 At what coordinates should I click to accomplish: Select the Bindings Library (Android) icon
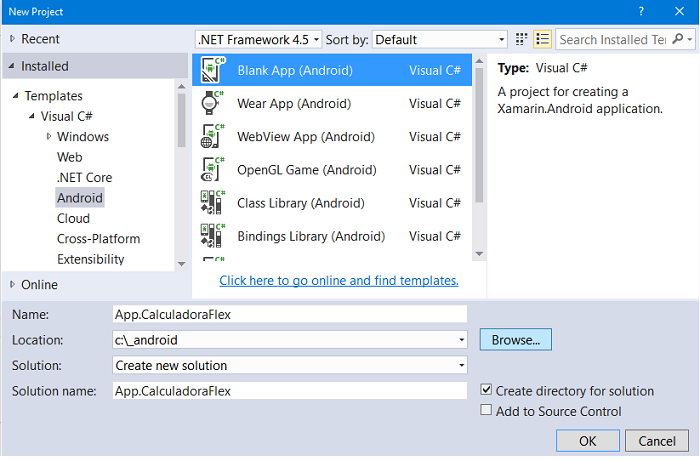click(212, 236)
